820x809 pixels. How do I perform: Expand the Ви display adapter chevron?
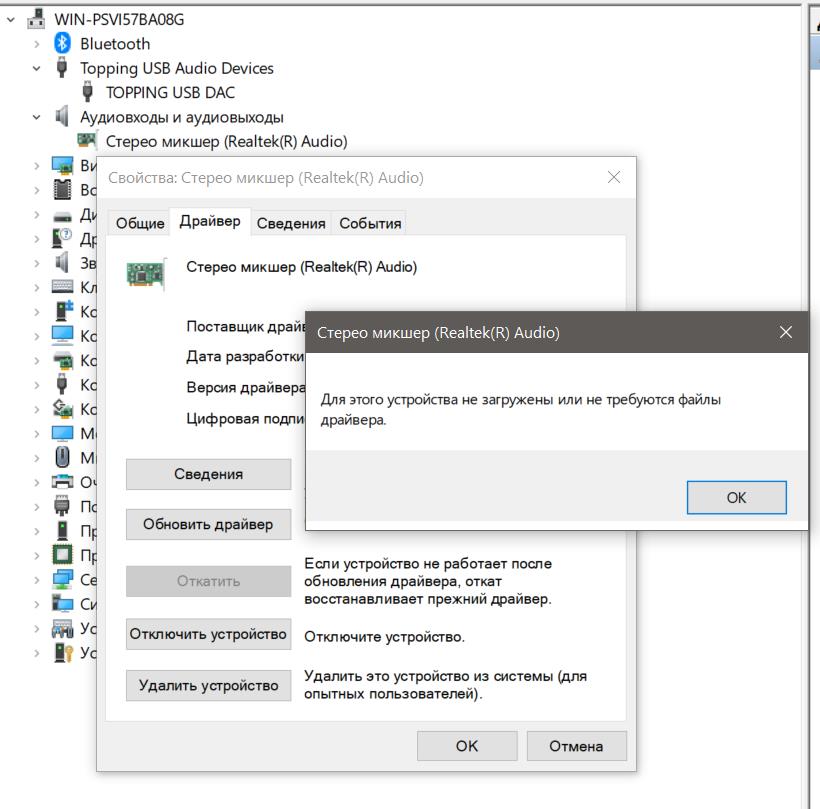[x=37, y=166]
